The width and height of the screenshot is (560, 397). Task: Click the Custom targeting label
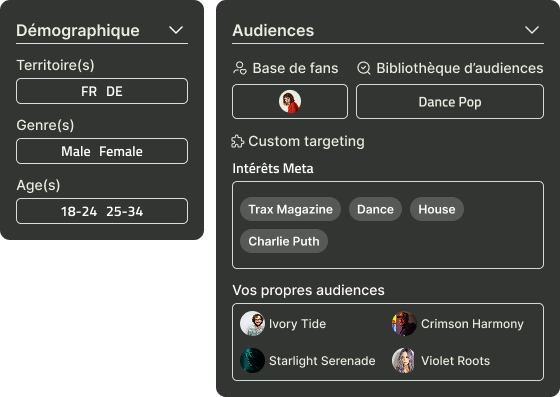306,141
